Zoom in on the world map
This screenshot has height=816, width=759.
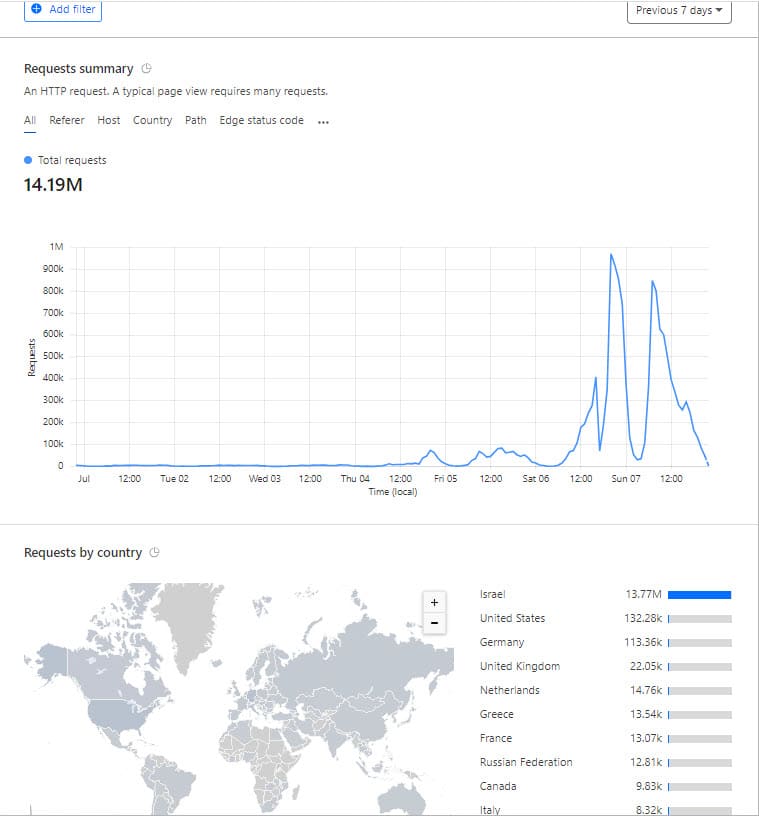pos(434,603)
